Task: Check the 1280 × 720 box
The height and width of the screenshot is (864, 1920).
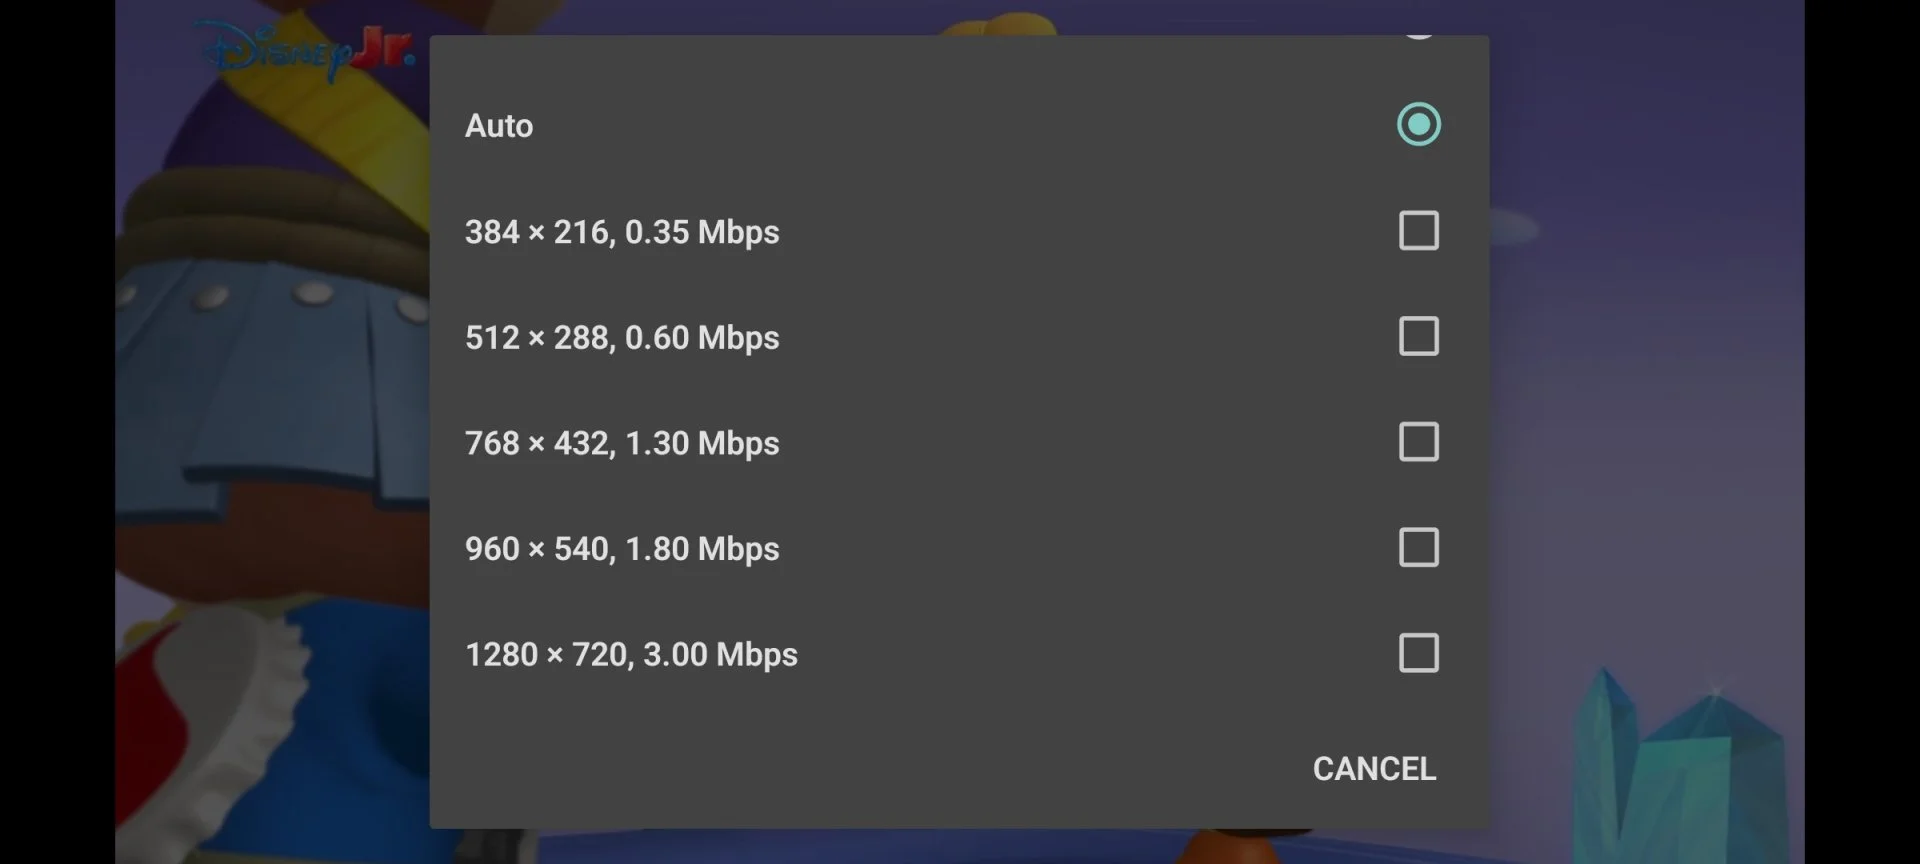Action: click(1418, 653)
